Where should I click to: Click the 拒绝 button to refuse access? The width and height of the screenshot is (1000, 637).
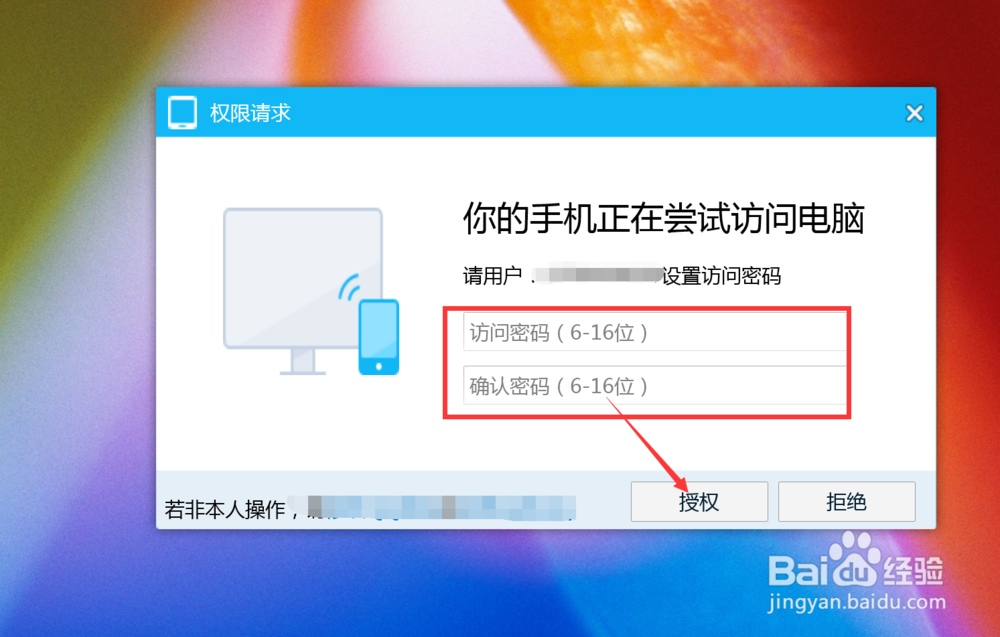point(846,502)
